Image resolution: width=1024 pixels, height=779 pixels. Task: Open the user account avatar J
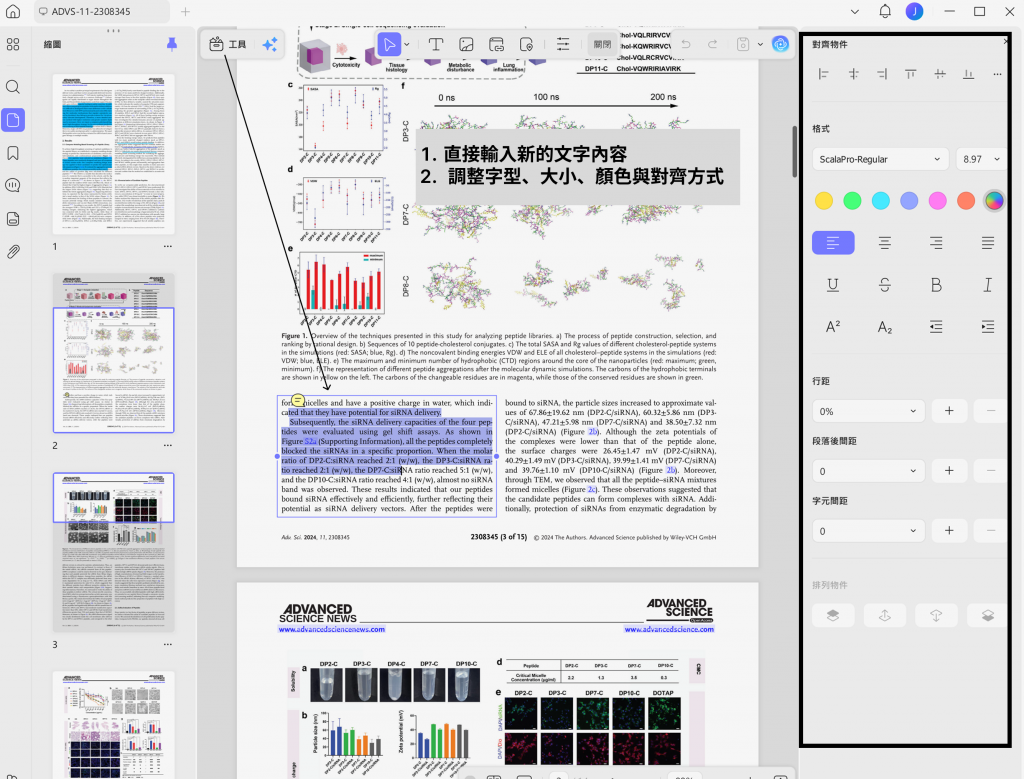point(914,11)
